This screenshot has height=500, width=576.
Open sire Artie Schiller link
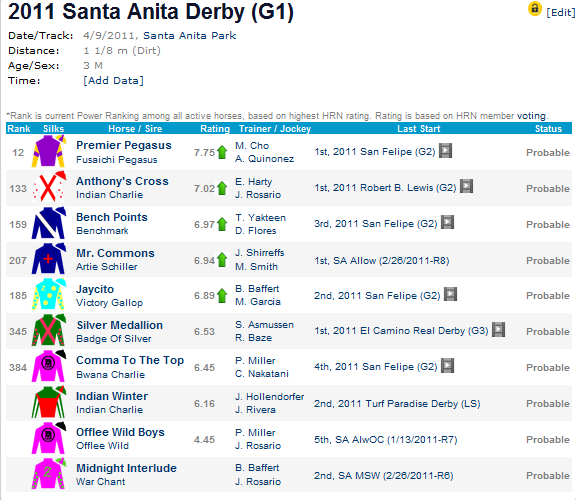107,267
